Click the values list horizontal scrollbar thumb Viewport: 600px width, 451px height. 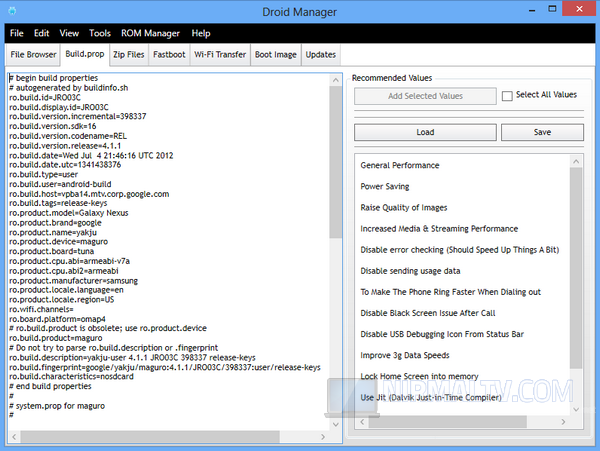[447, 422]
